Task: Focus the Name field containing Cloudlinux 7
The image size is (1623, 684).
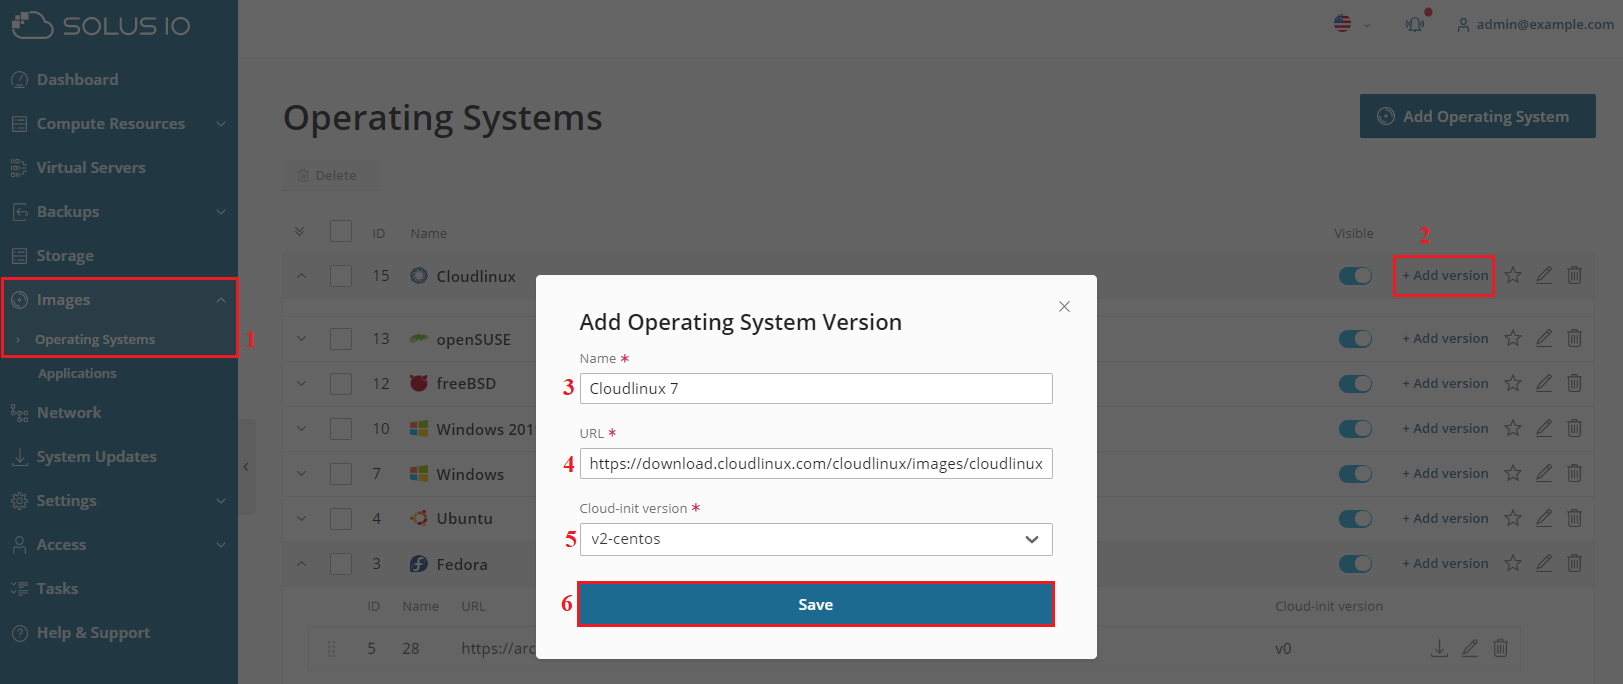Action: point(816,388)
